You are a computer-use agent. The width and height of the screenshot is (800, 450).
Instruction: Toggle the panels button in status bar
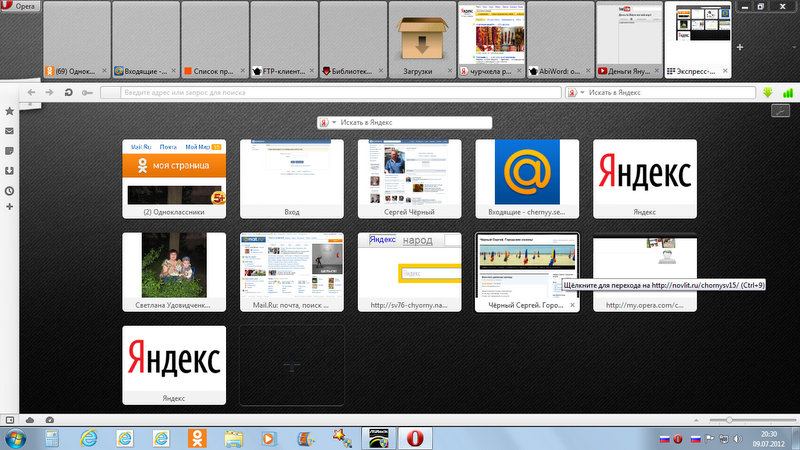click(x=10, y=420)
